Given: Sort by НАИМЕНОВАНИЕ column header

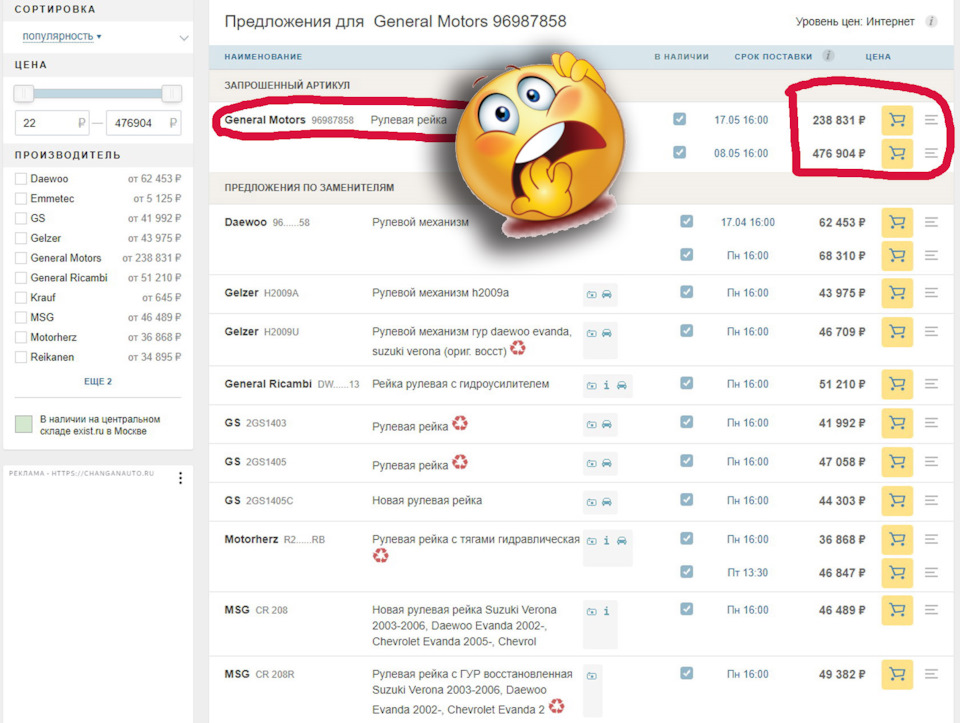Looking at the screenshot, I should tap(263, 56).
